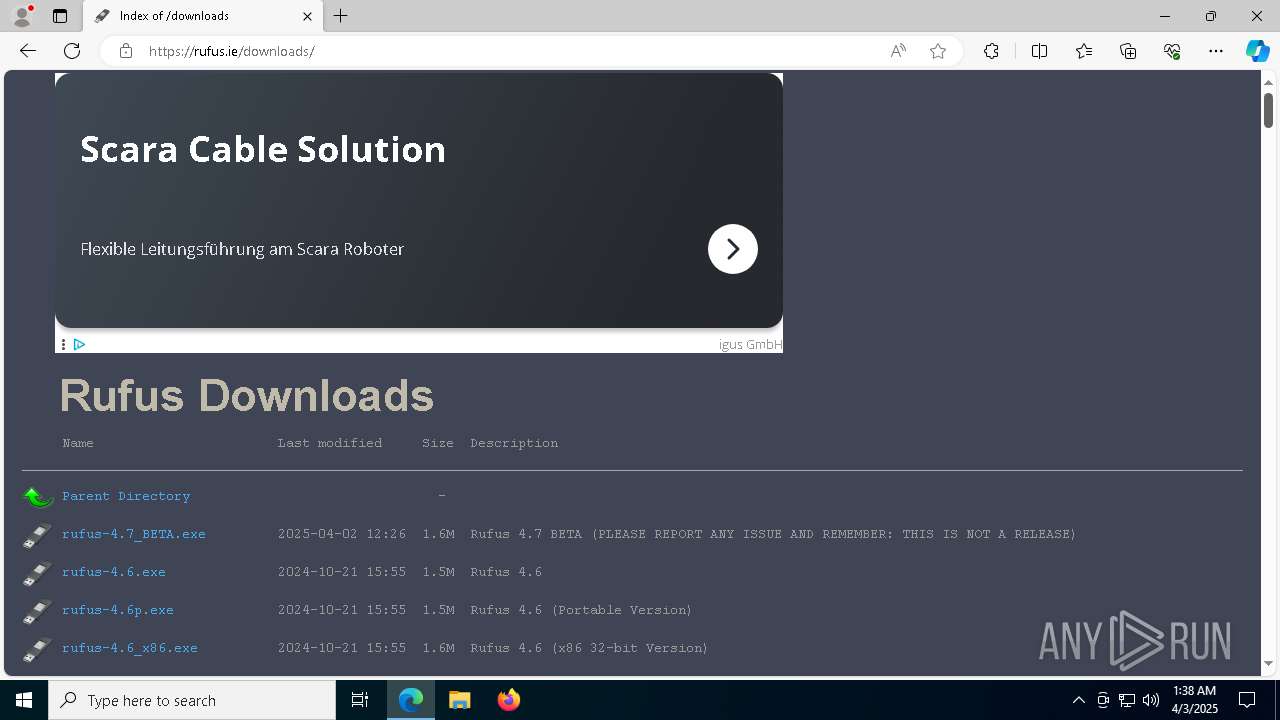Click the USB icon beside rufus-4.6p.exe
1280x720 pixels.
click(x=37, y=611)
